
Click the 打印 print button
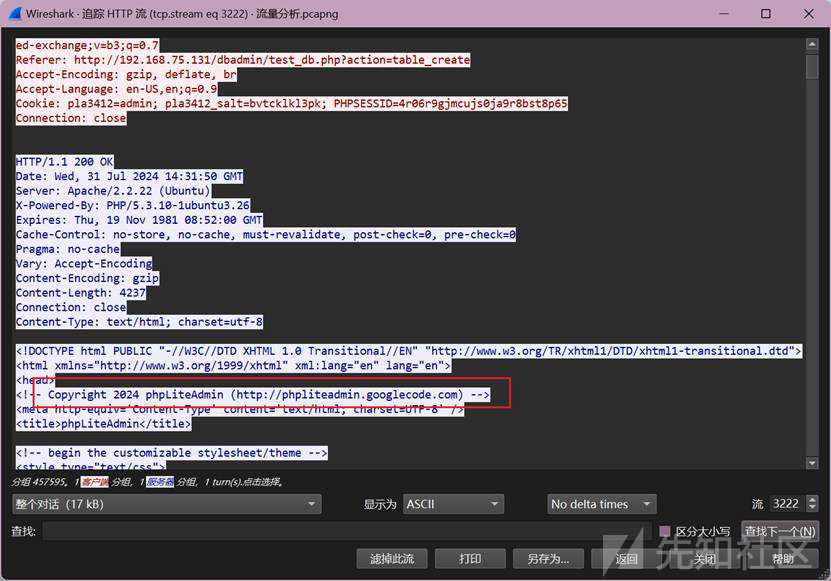coord(470,559)
